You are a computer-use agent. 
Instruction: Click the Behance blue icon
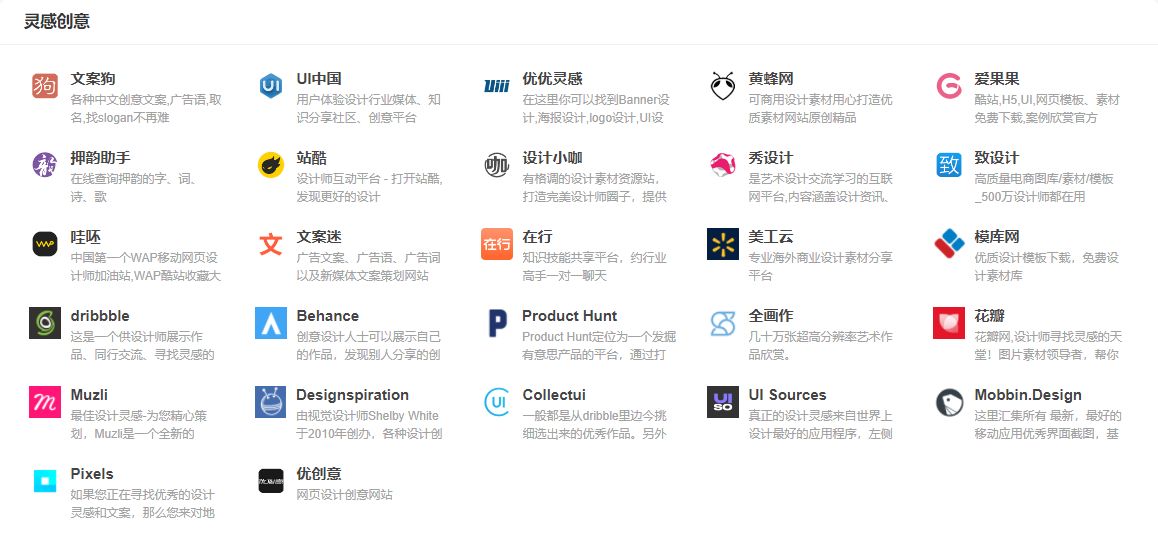(x=271, y=323)
